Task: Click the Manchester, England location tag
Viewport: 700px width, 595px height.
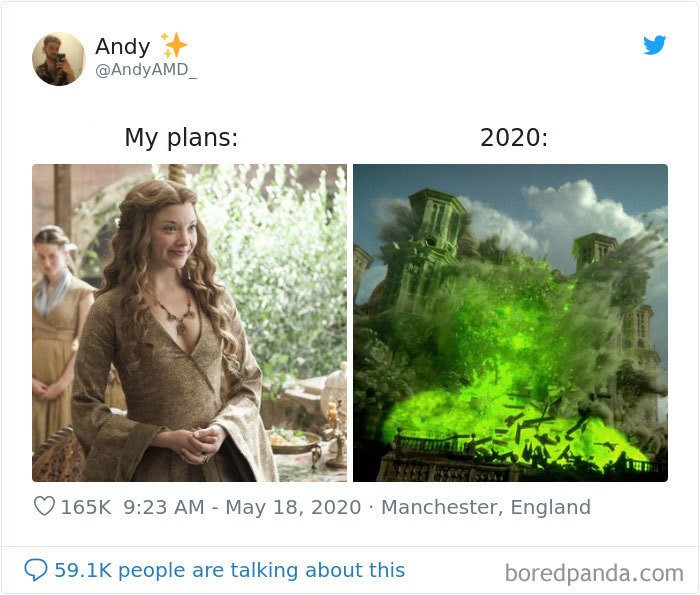Action: [x=486, y=507]
